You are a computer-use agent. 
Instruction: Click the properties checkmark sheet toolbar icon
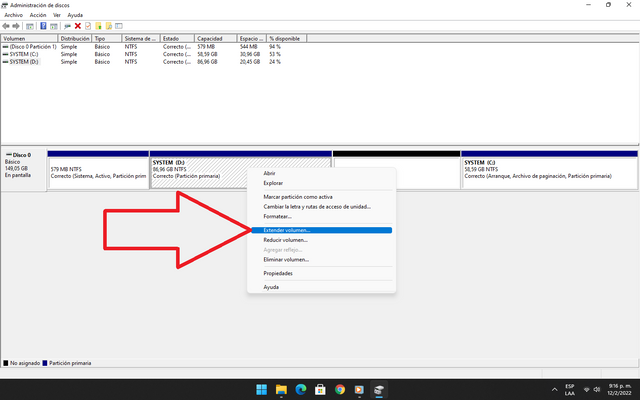[x=88, y=26]
